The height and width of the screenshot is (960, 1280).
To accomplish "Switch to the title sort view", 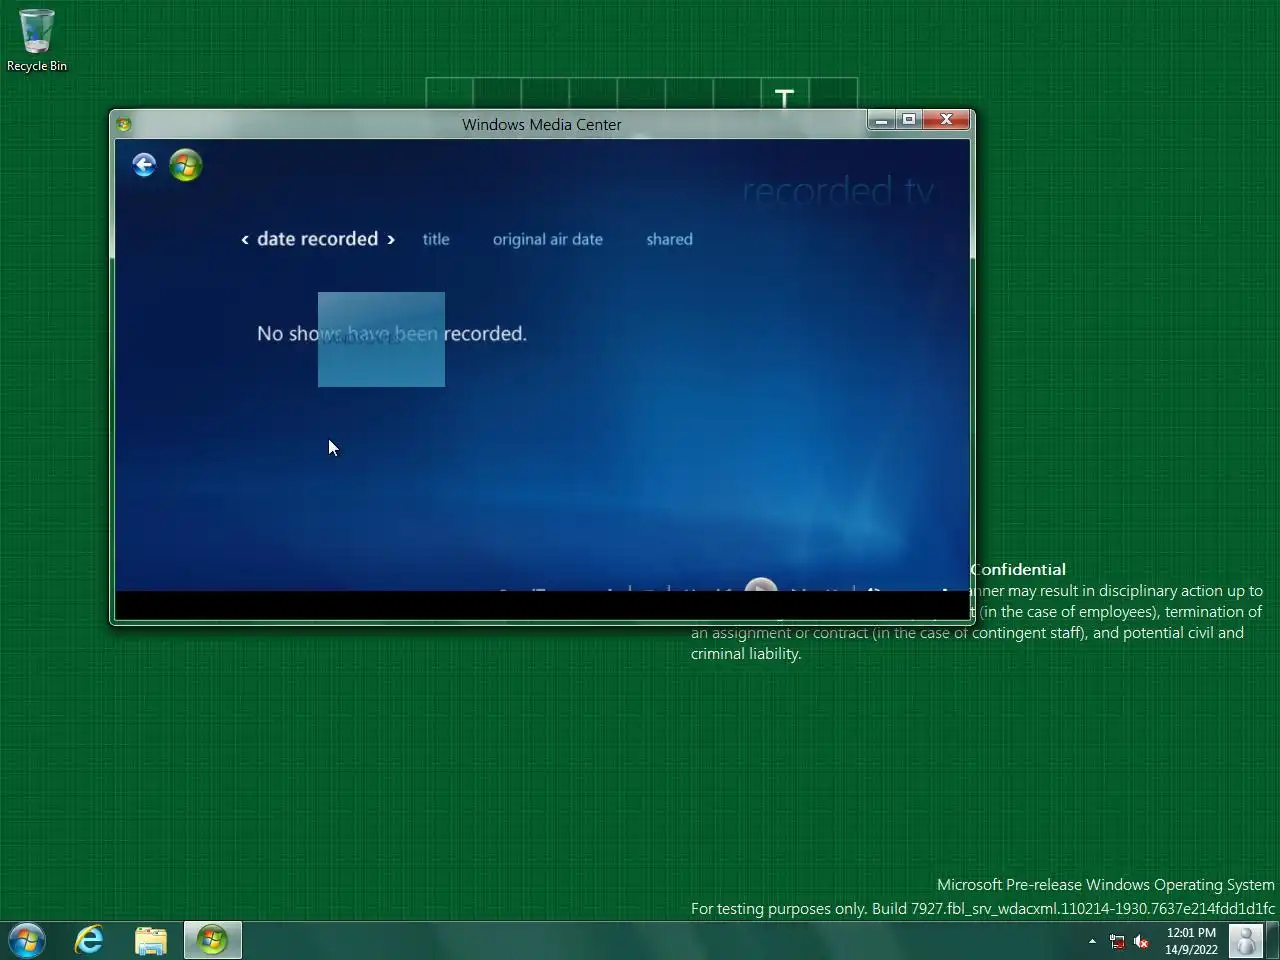I will (x=436, y=239).
